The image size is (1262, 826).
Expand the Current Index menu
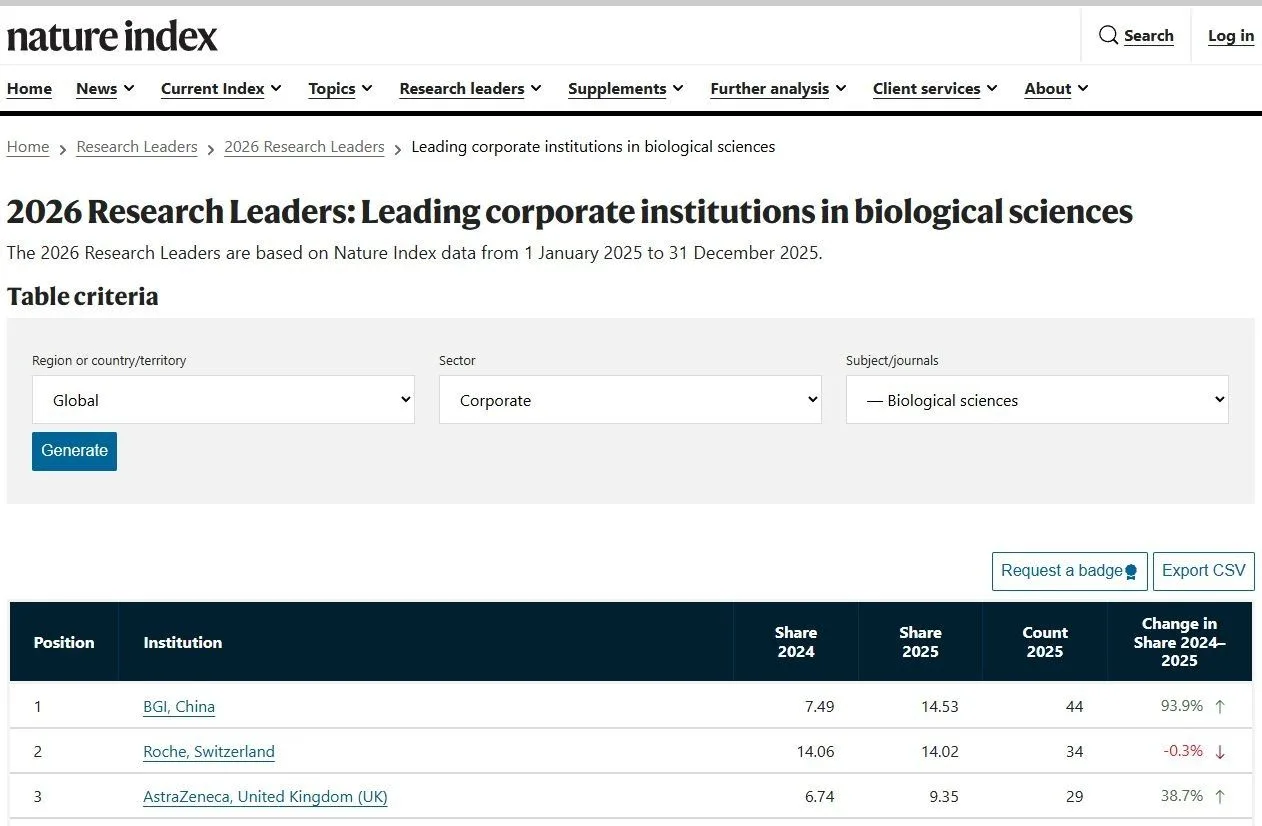(x=221, y=88)
